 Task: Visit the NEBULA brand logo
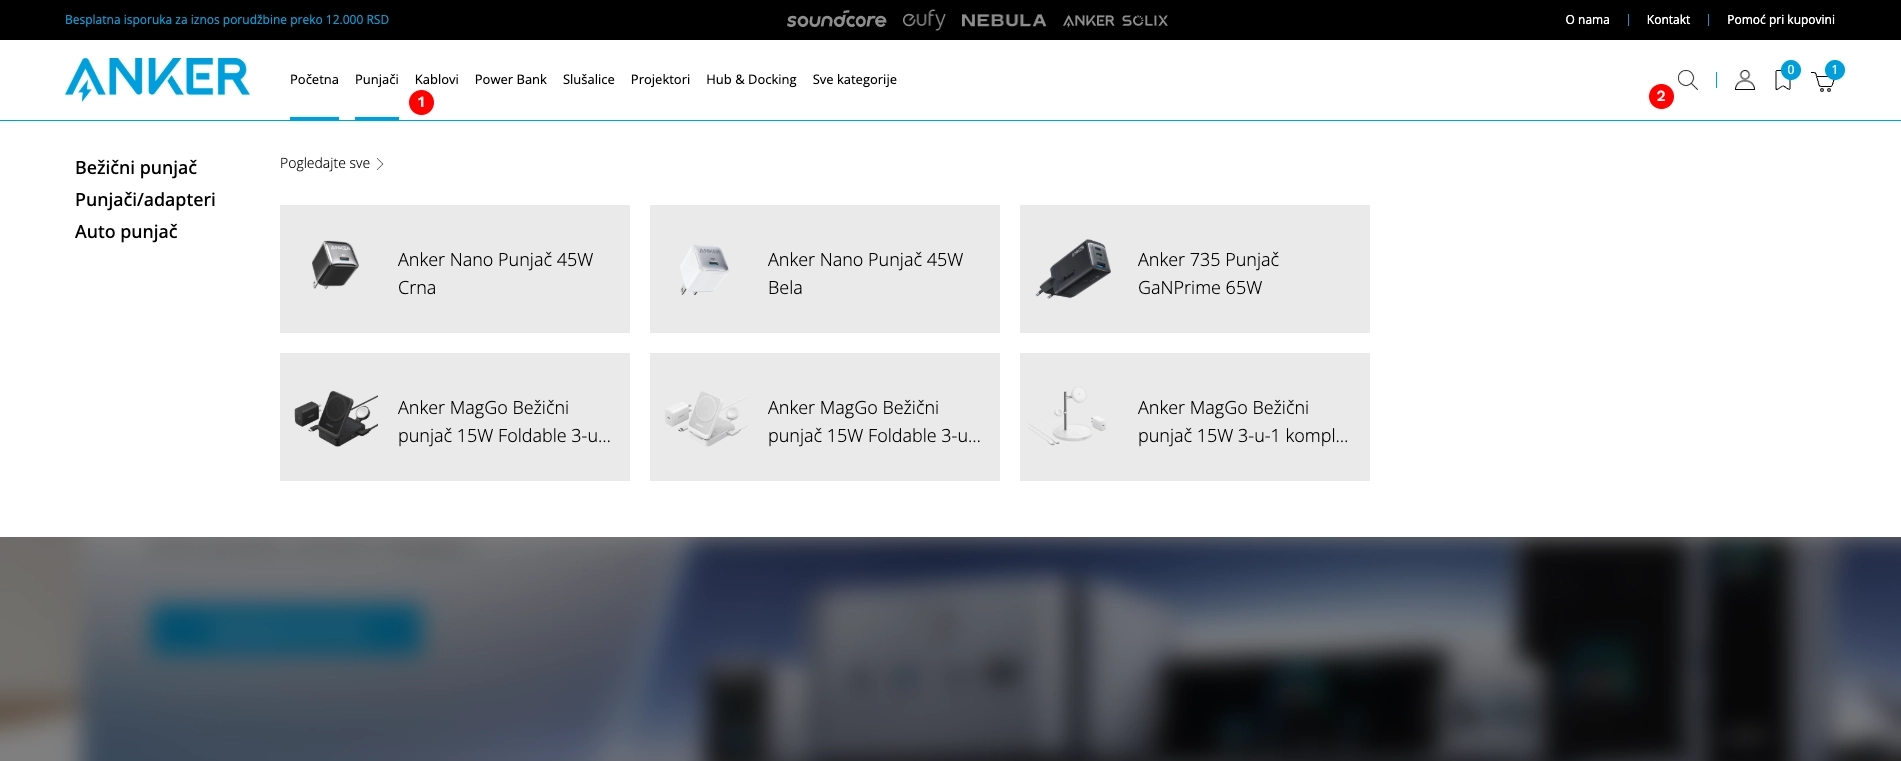[1003, 20]
